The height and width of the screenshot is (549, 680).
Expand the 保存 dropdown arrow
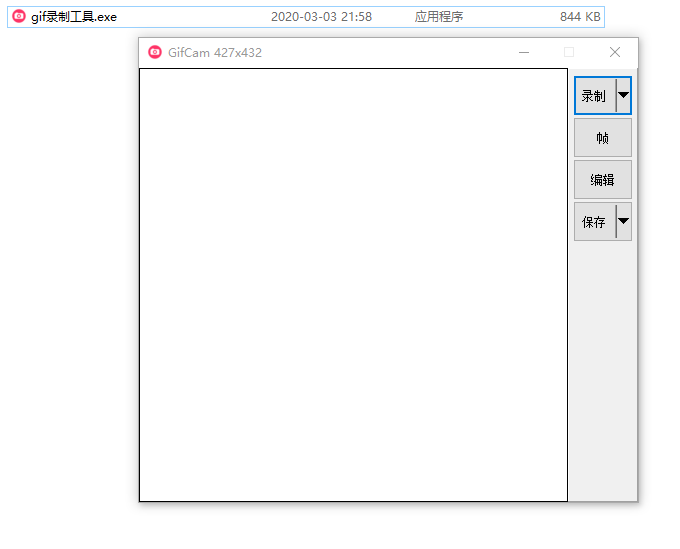tap(624, 222)
